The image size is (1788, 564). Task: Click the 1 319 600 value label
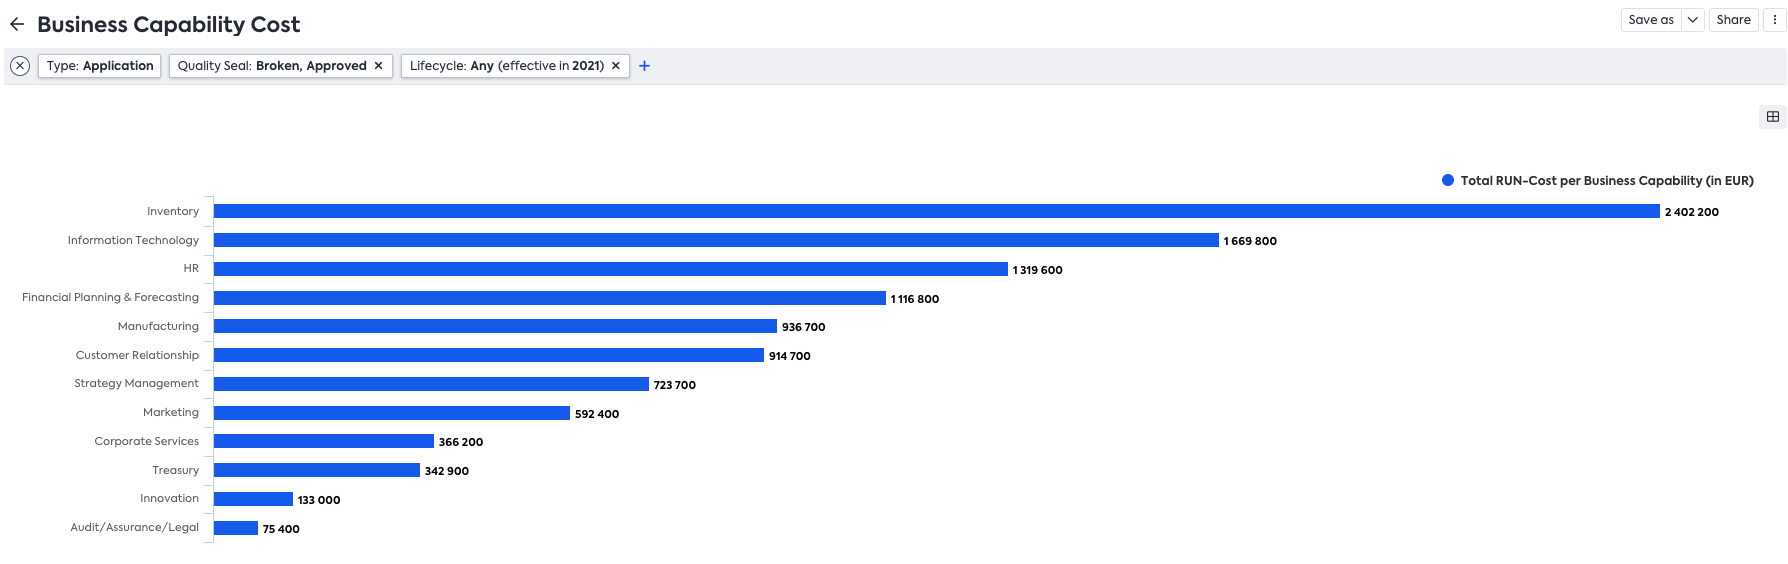[x=1037, y=270]
